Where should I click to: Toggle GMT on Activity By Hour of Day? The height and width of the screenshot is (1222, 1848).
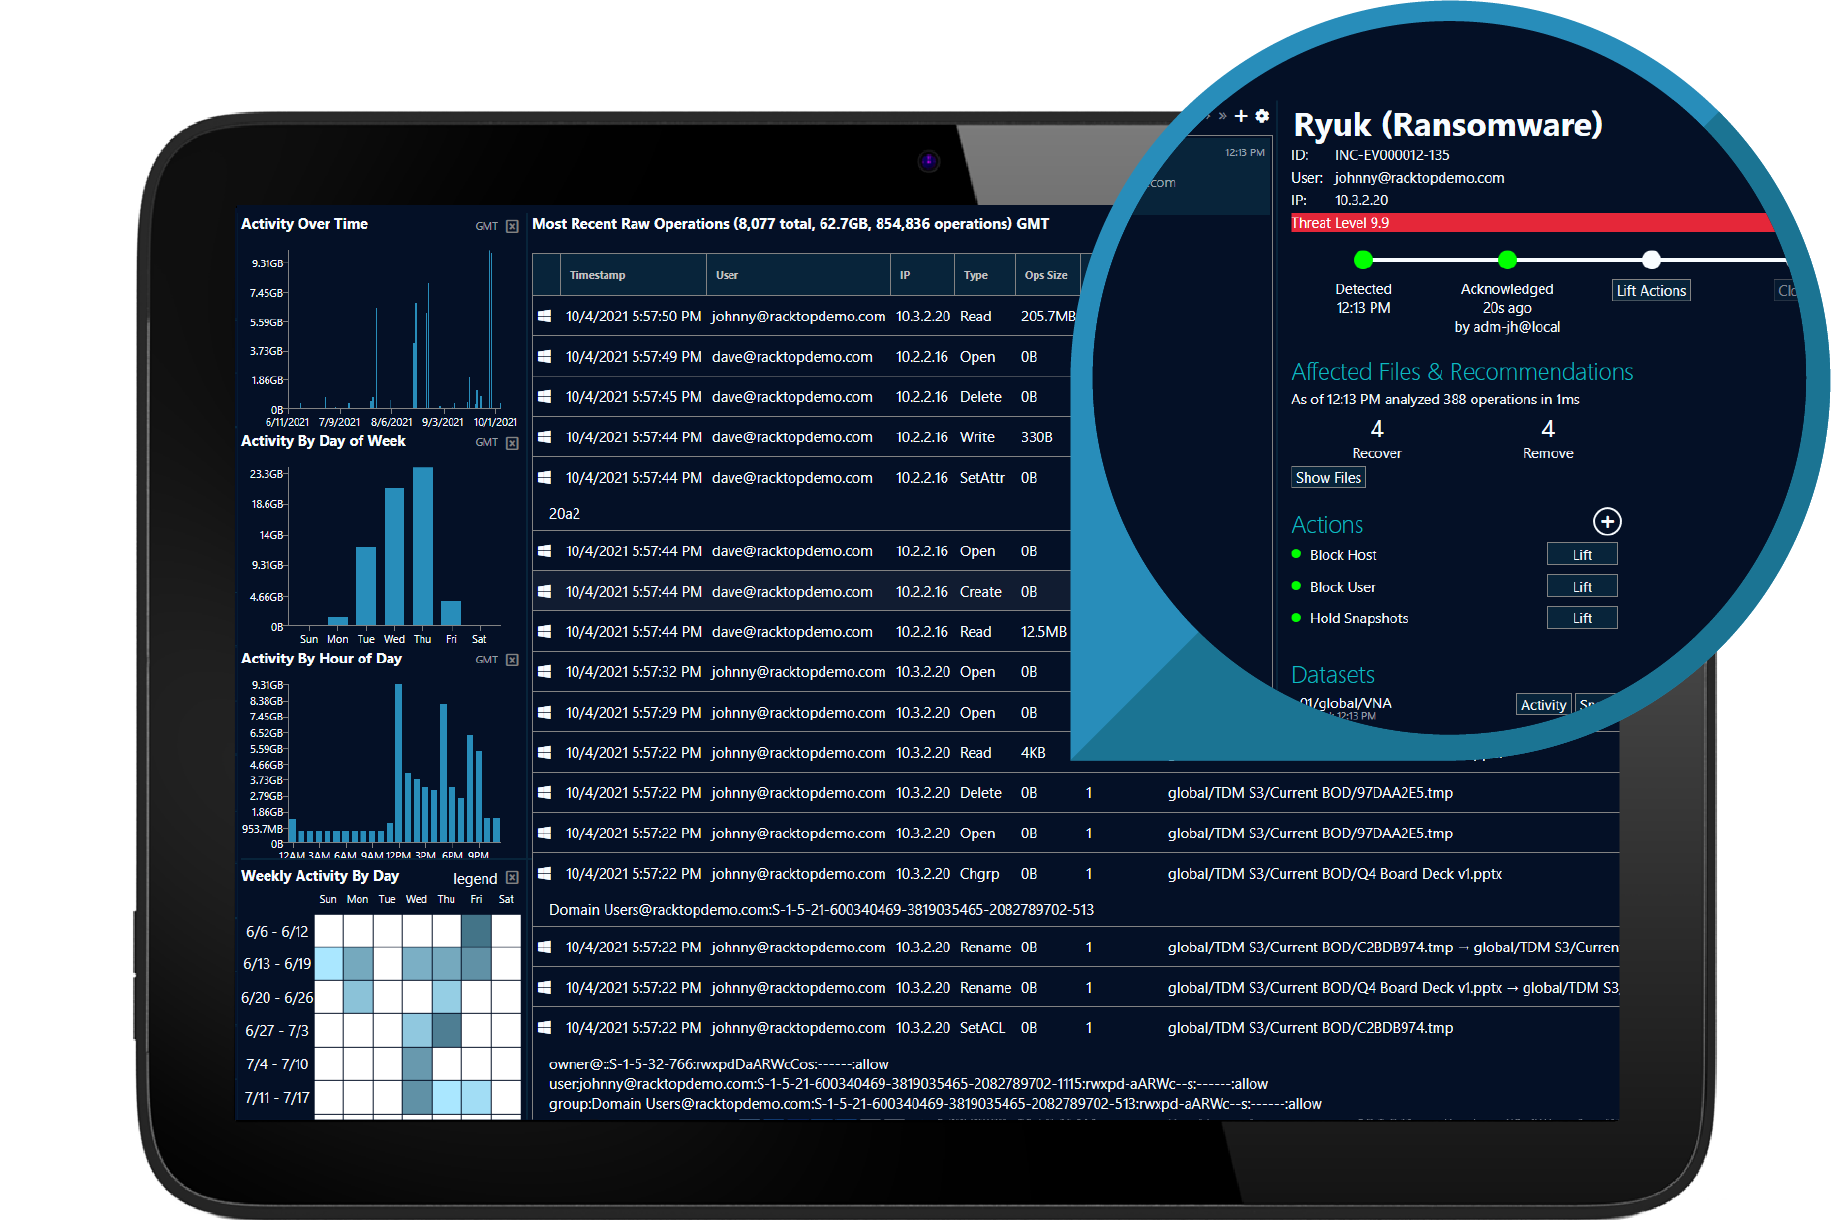tap(486, 660)
